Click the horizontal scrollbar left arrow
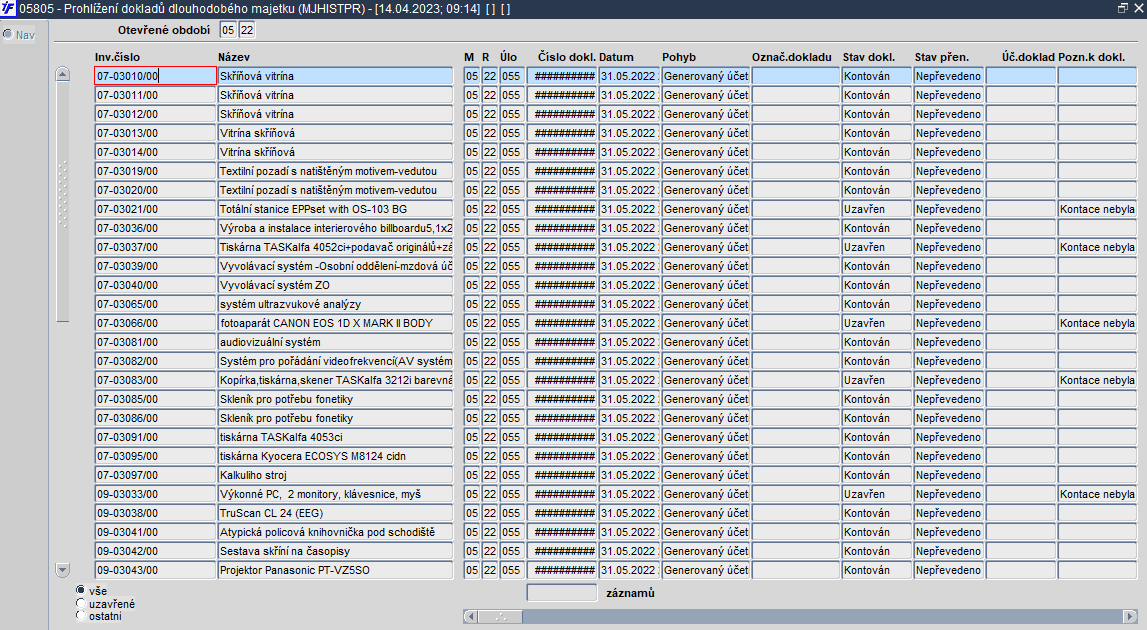Image resolution: width=1147 pixels, height=630 pixels. [470, 616]
